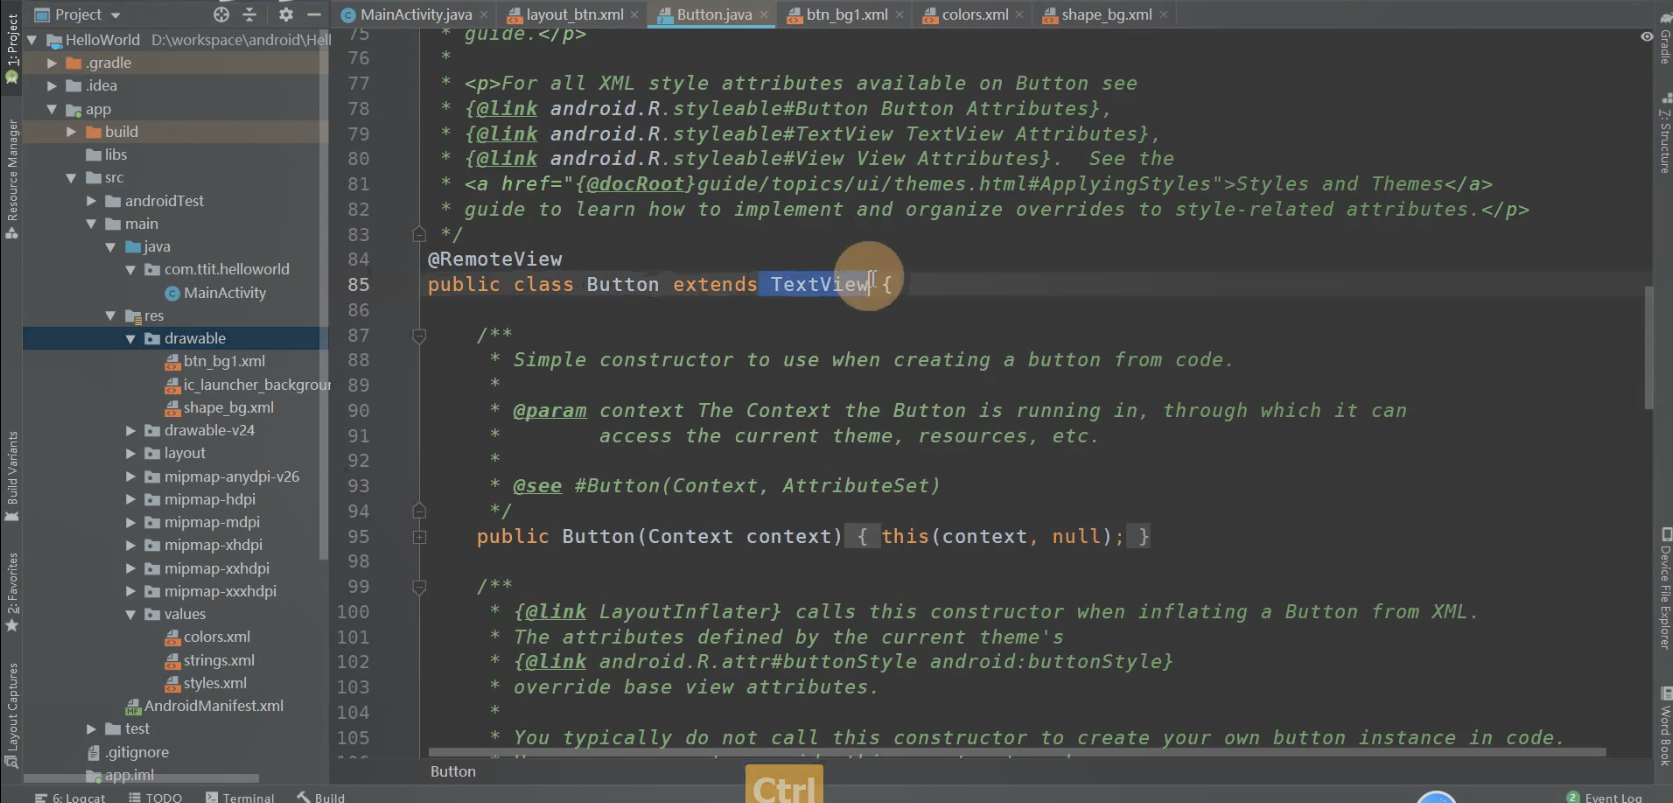This screenshot has height=803, width=1673.
Task: Collapse the src folder
Action: (71, 178)
